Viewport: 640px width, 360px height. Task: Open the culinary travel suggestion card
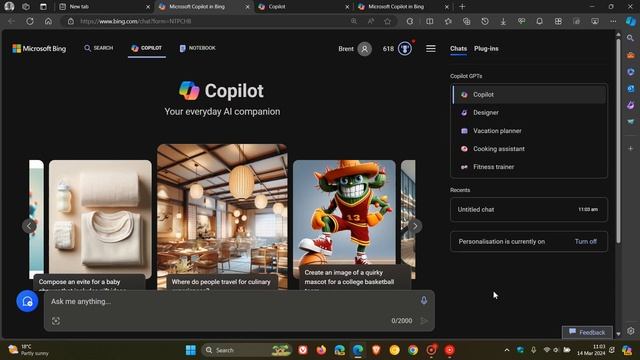point(222,217)
